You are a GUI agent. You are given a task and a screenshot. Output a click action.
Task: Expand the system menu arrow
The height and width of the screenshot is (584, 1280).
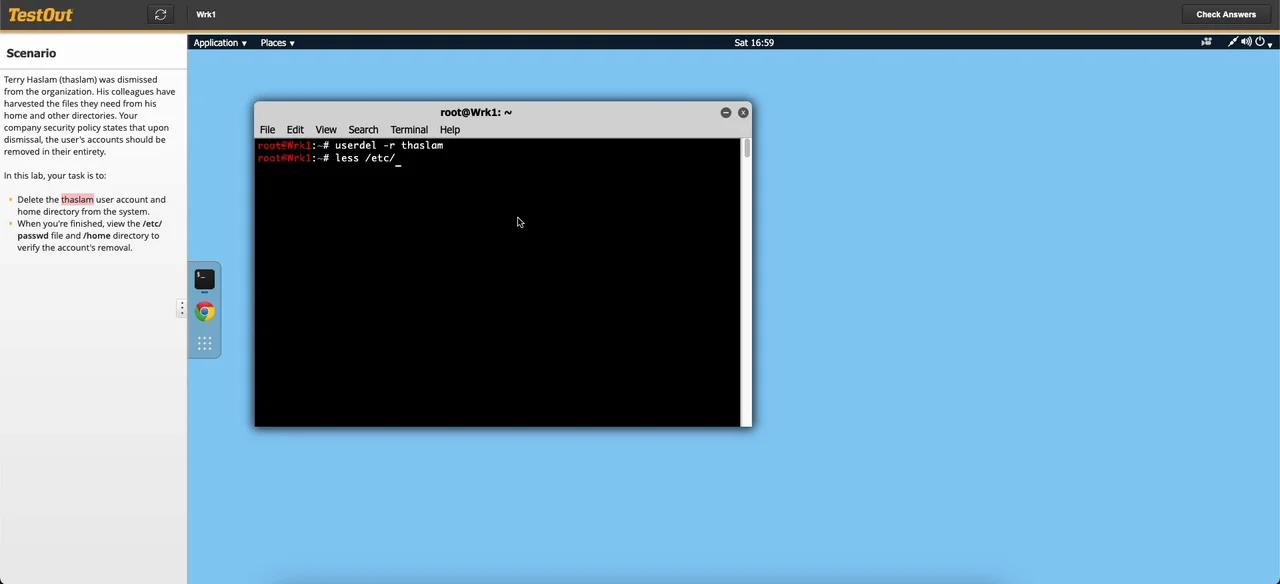(x=1270, y=44)
